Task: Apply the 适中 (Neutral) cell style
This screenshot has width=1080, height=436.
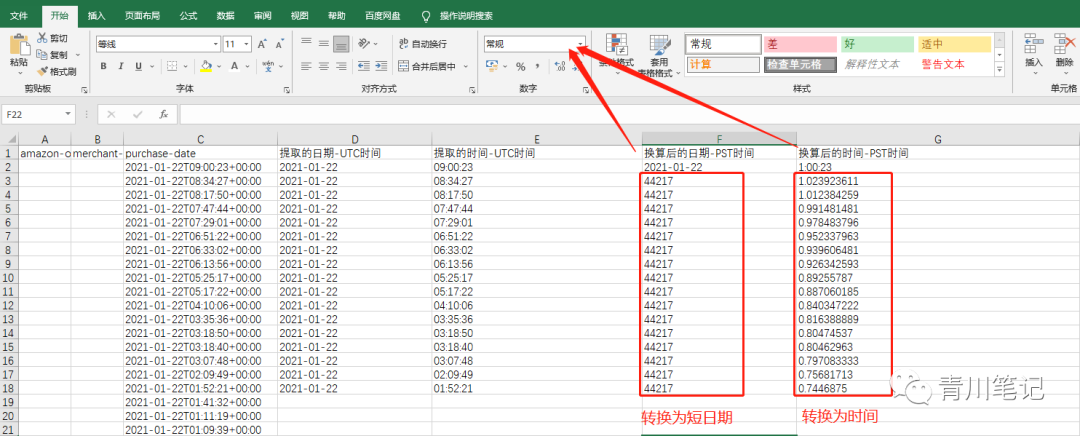Action: (955, 44)
